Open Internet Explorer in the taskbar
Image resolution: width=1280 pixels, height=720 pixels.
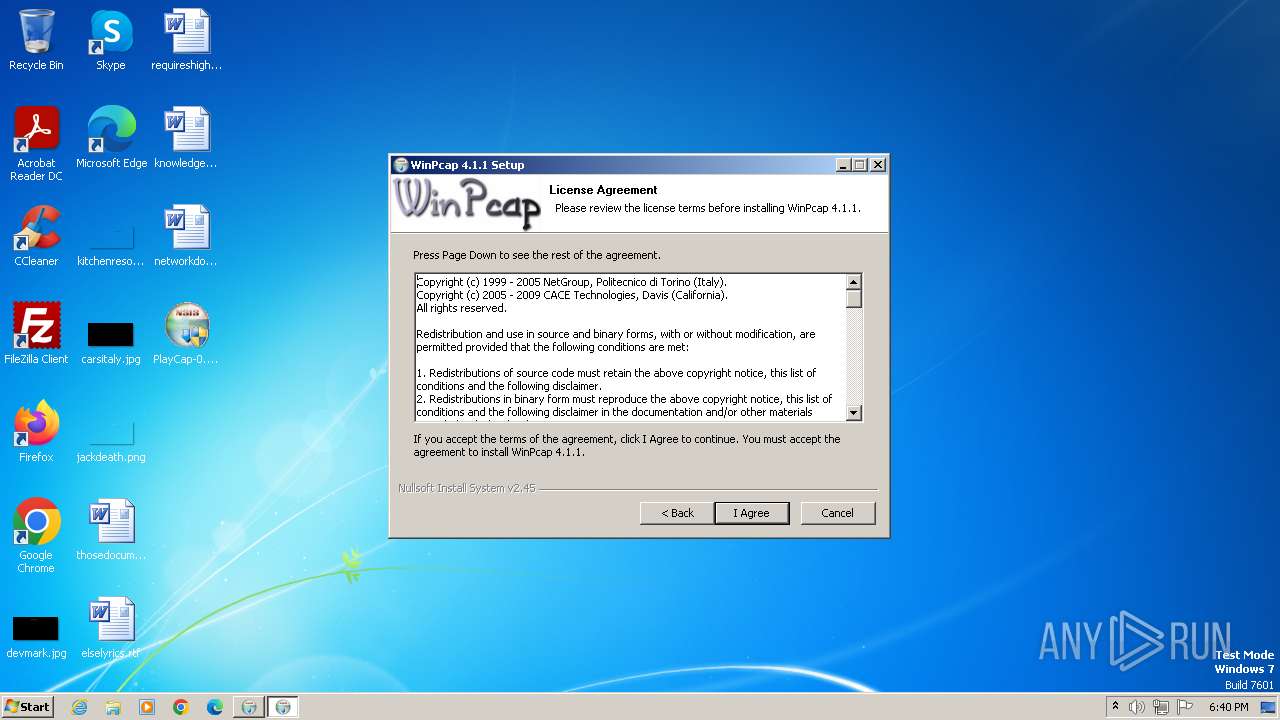[79, 707]
